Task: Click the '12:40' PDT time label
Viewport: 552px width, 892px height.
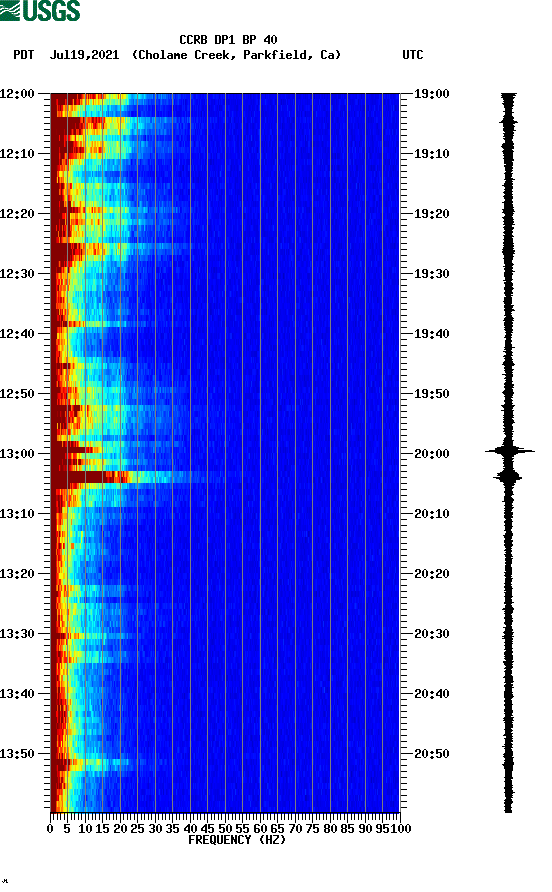Action: point(18,334)
